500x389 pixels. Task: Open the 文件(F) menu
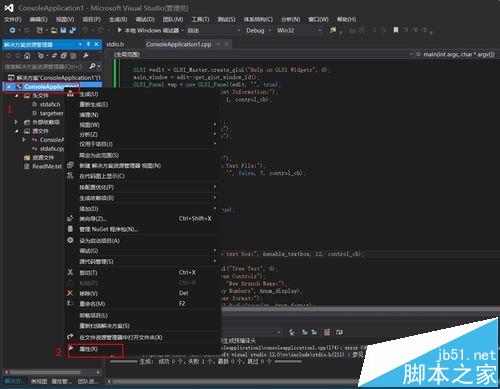tap(13, 20)
